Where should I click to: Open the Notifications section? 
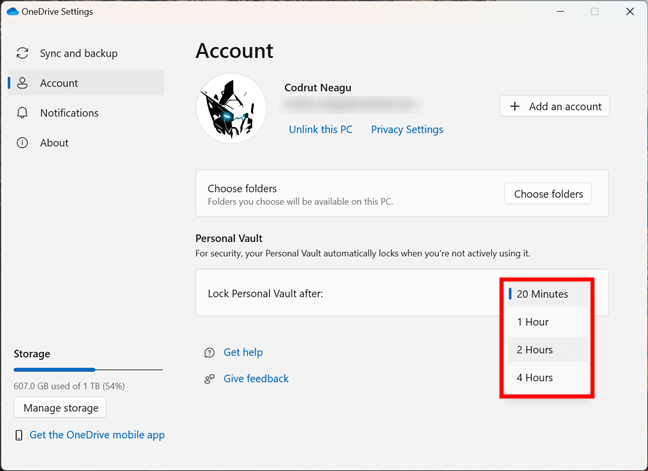(86, 113)
